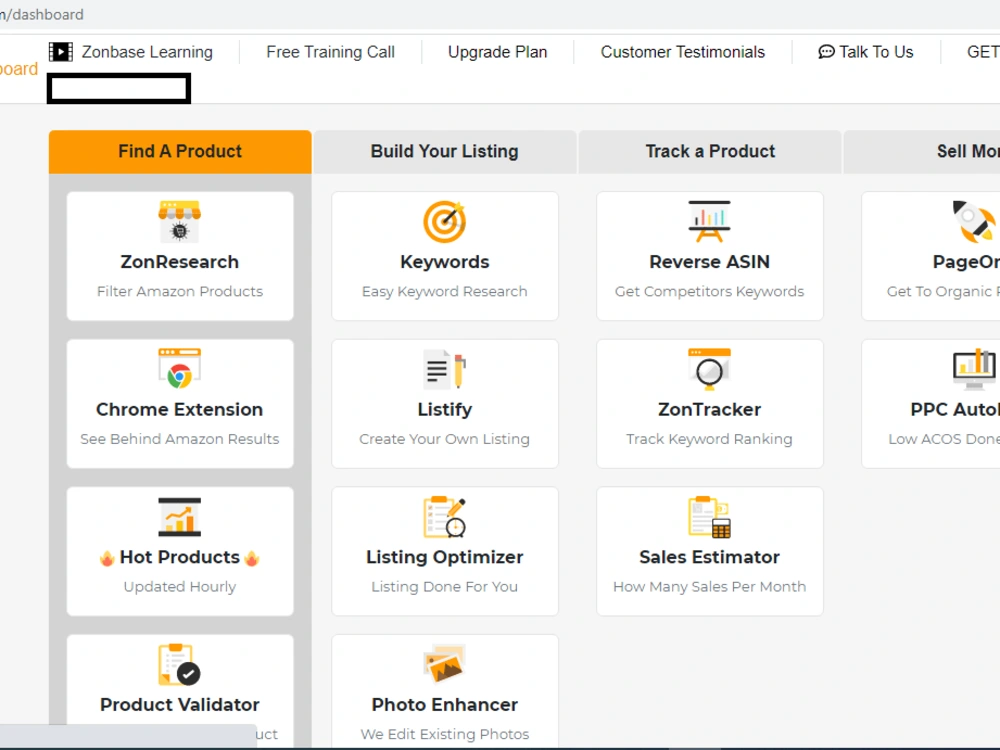
Task: Click 'Updated Hourly' text
Action: [x=180, y=587]
